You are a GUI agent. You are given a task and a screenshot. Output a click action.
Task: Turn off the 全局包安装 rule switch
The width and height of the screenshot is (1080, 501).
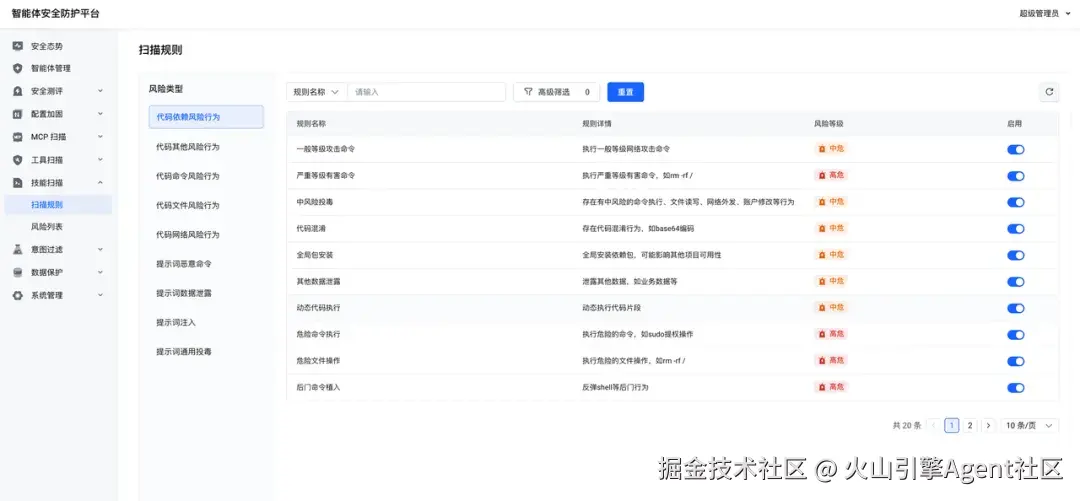tap(1015, 256)
